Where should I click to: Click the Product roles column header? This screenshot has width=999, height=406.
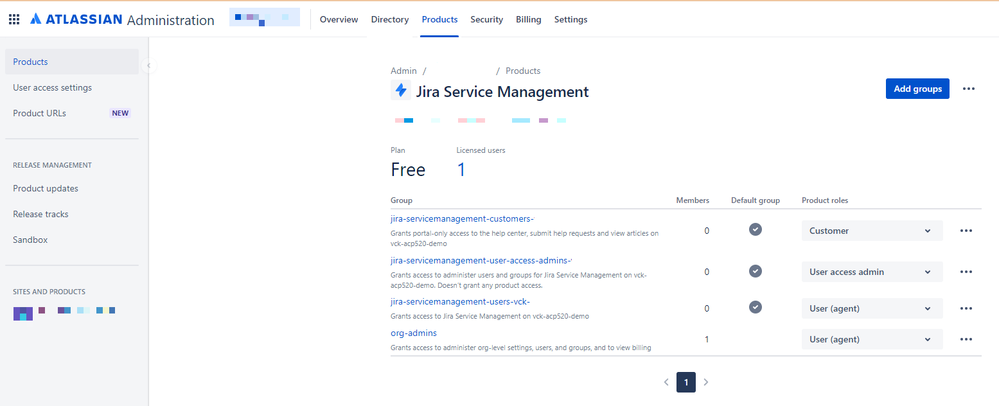click(824, 200)
